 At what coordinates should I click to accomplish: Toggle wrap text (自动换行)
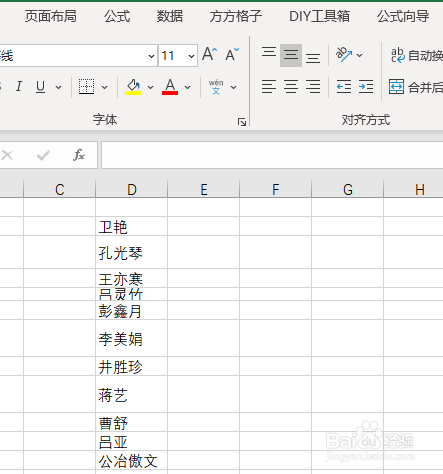click(416, 55)
